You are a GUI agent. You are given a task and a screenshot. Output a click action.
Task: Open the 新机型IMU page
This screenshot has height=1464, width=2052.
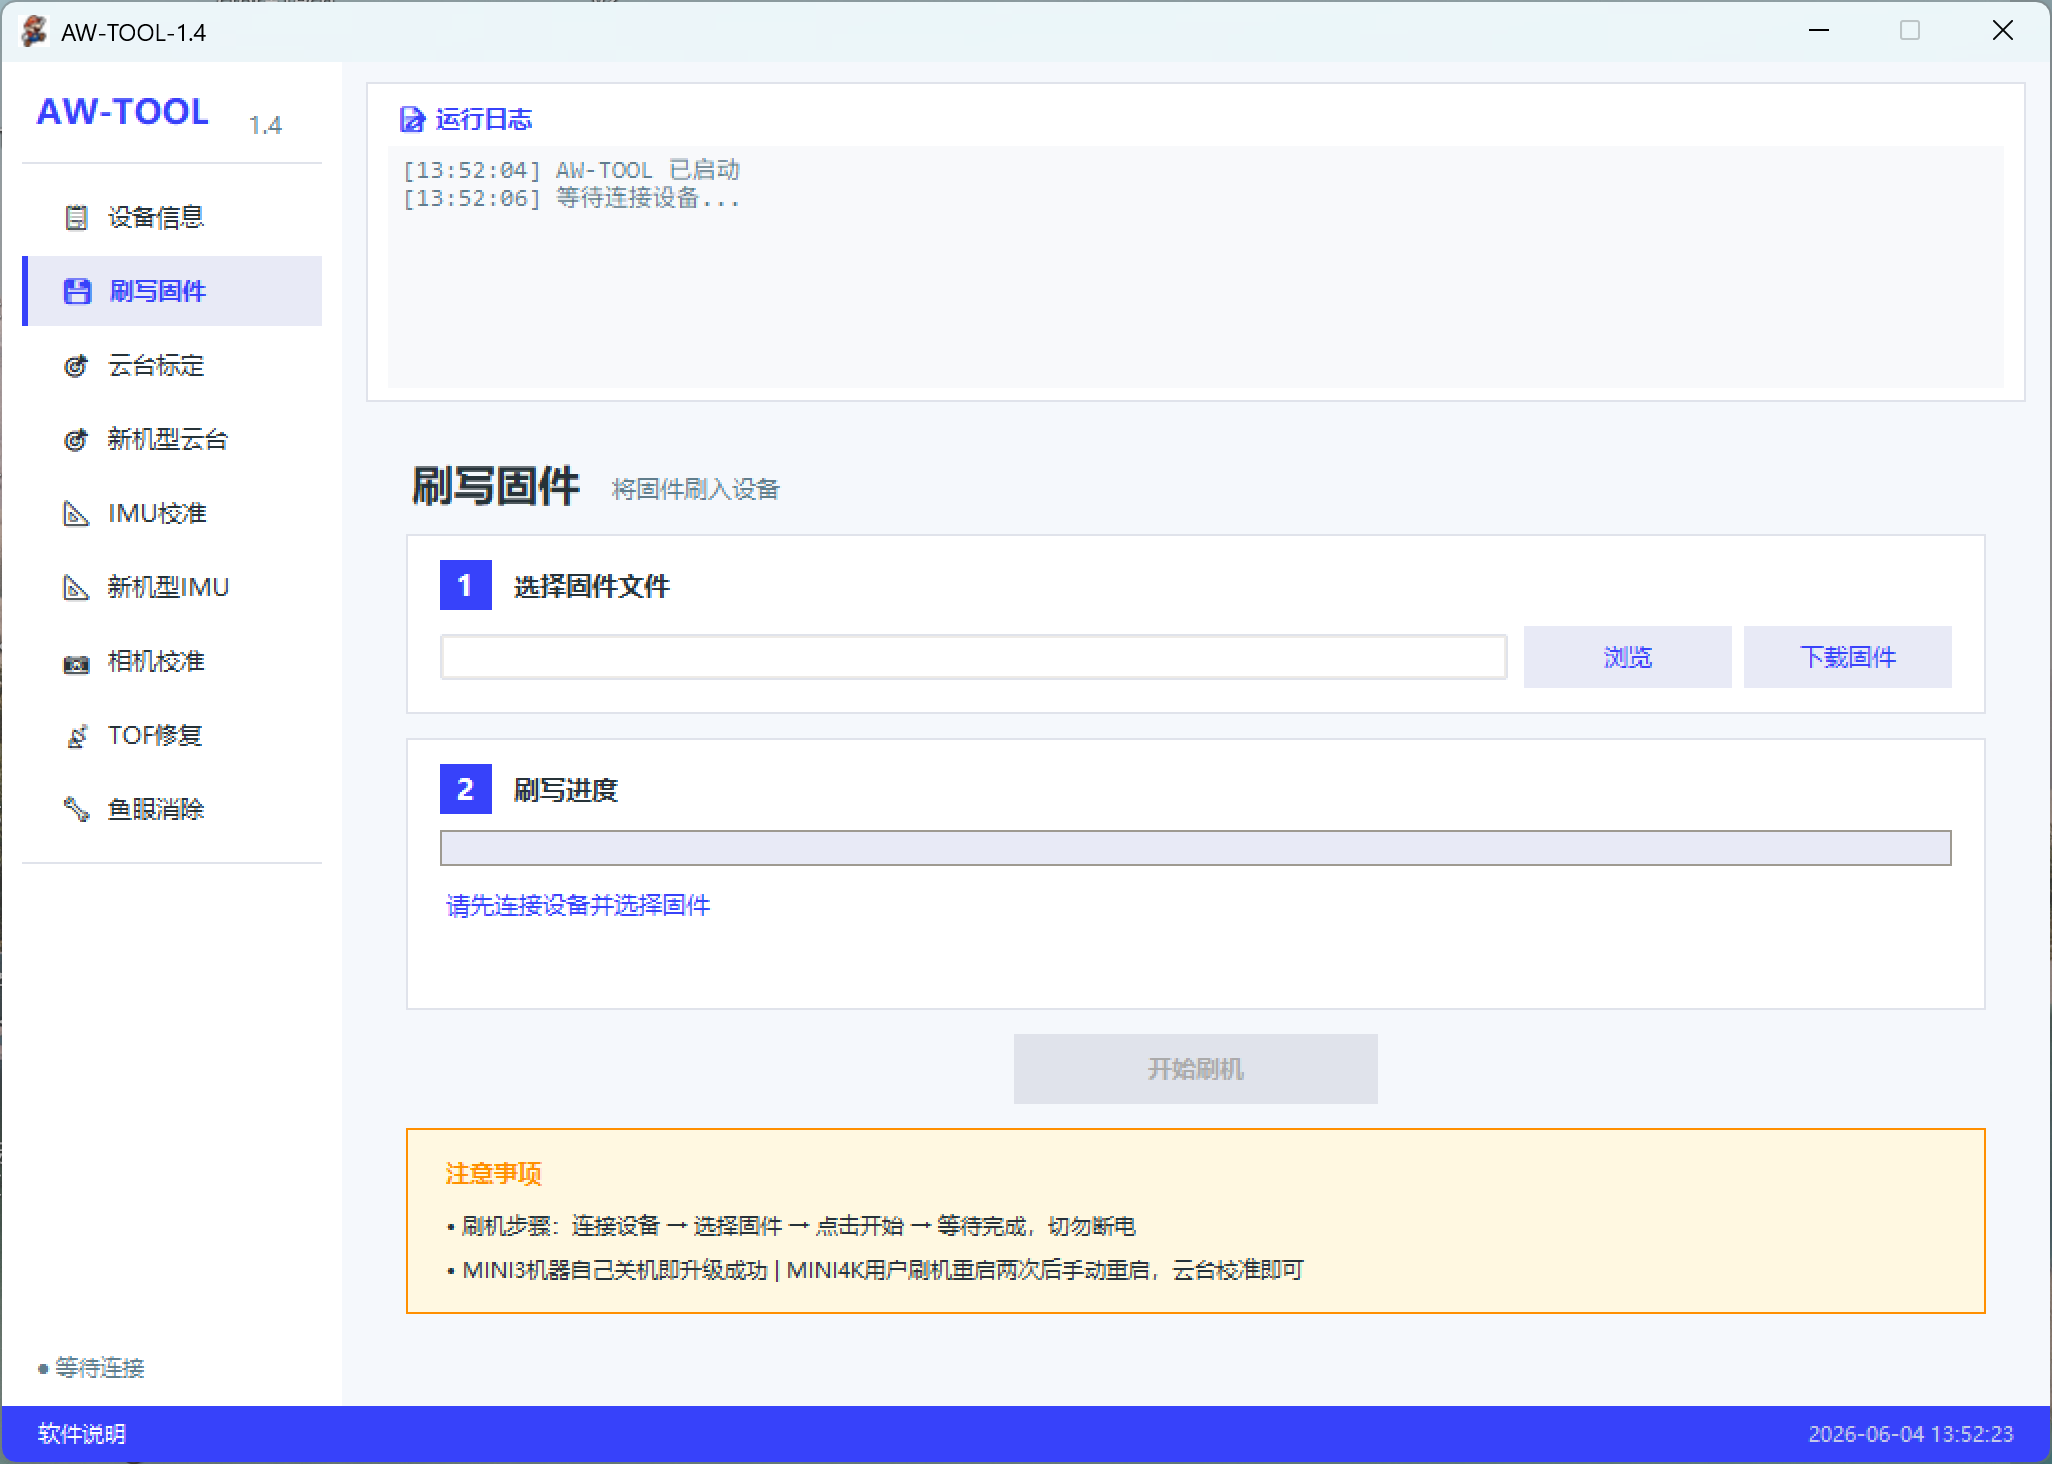pyautogui.click(x=172, y=587)
